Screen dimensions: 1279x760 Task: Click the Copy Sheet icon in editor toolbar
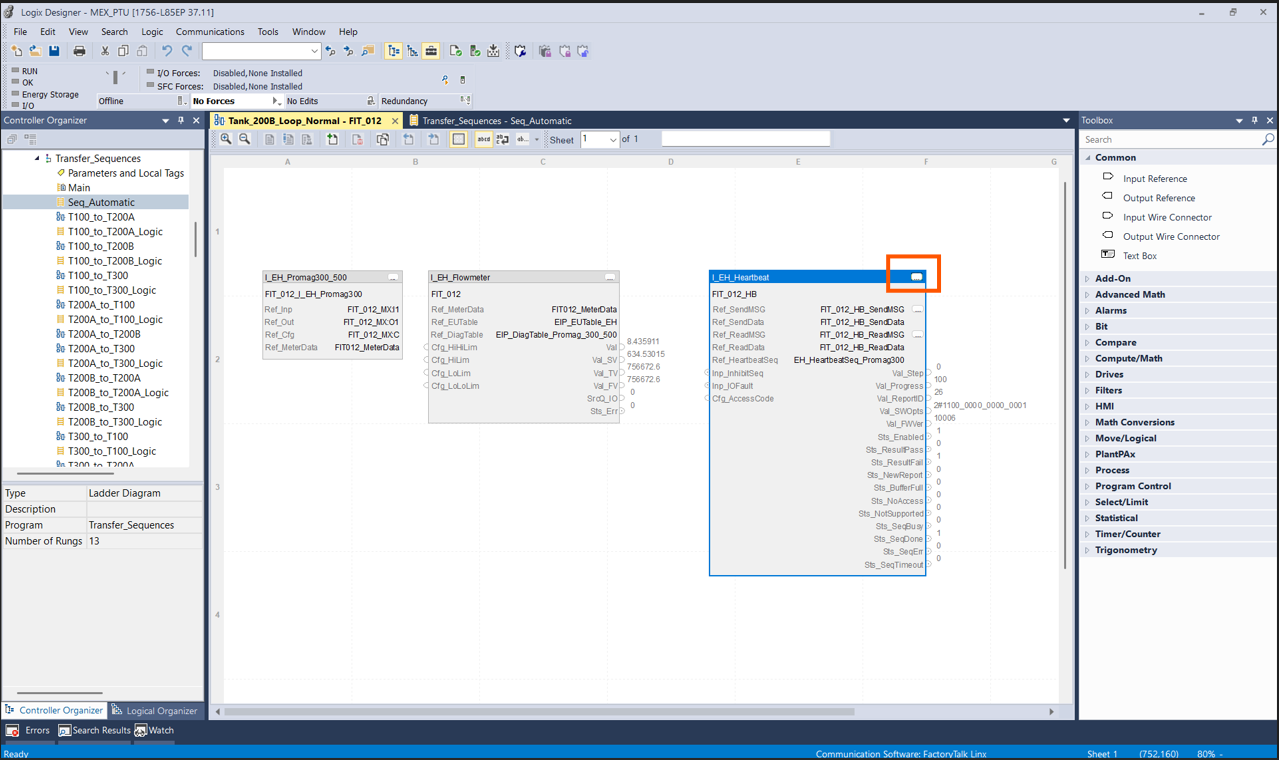(x=383, y=140)
